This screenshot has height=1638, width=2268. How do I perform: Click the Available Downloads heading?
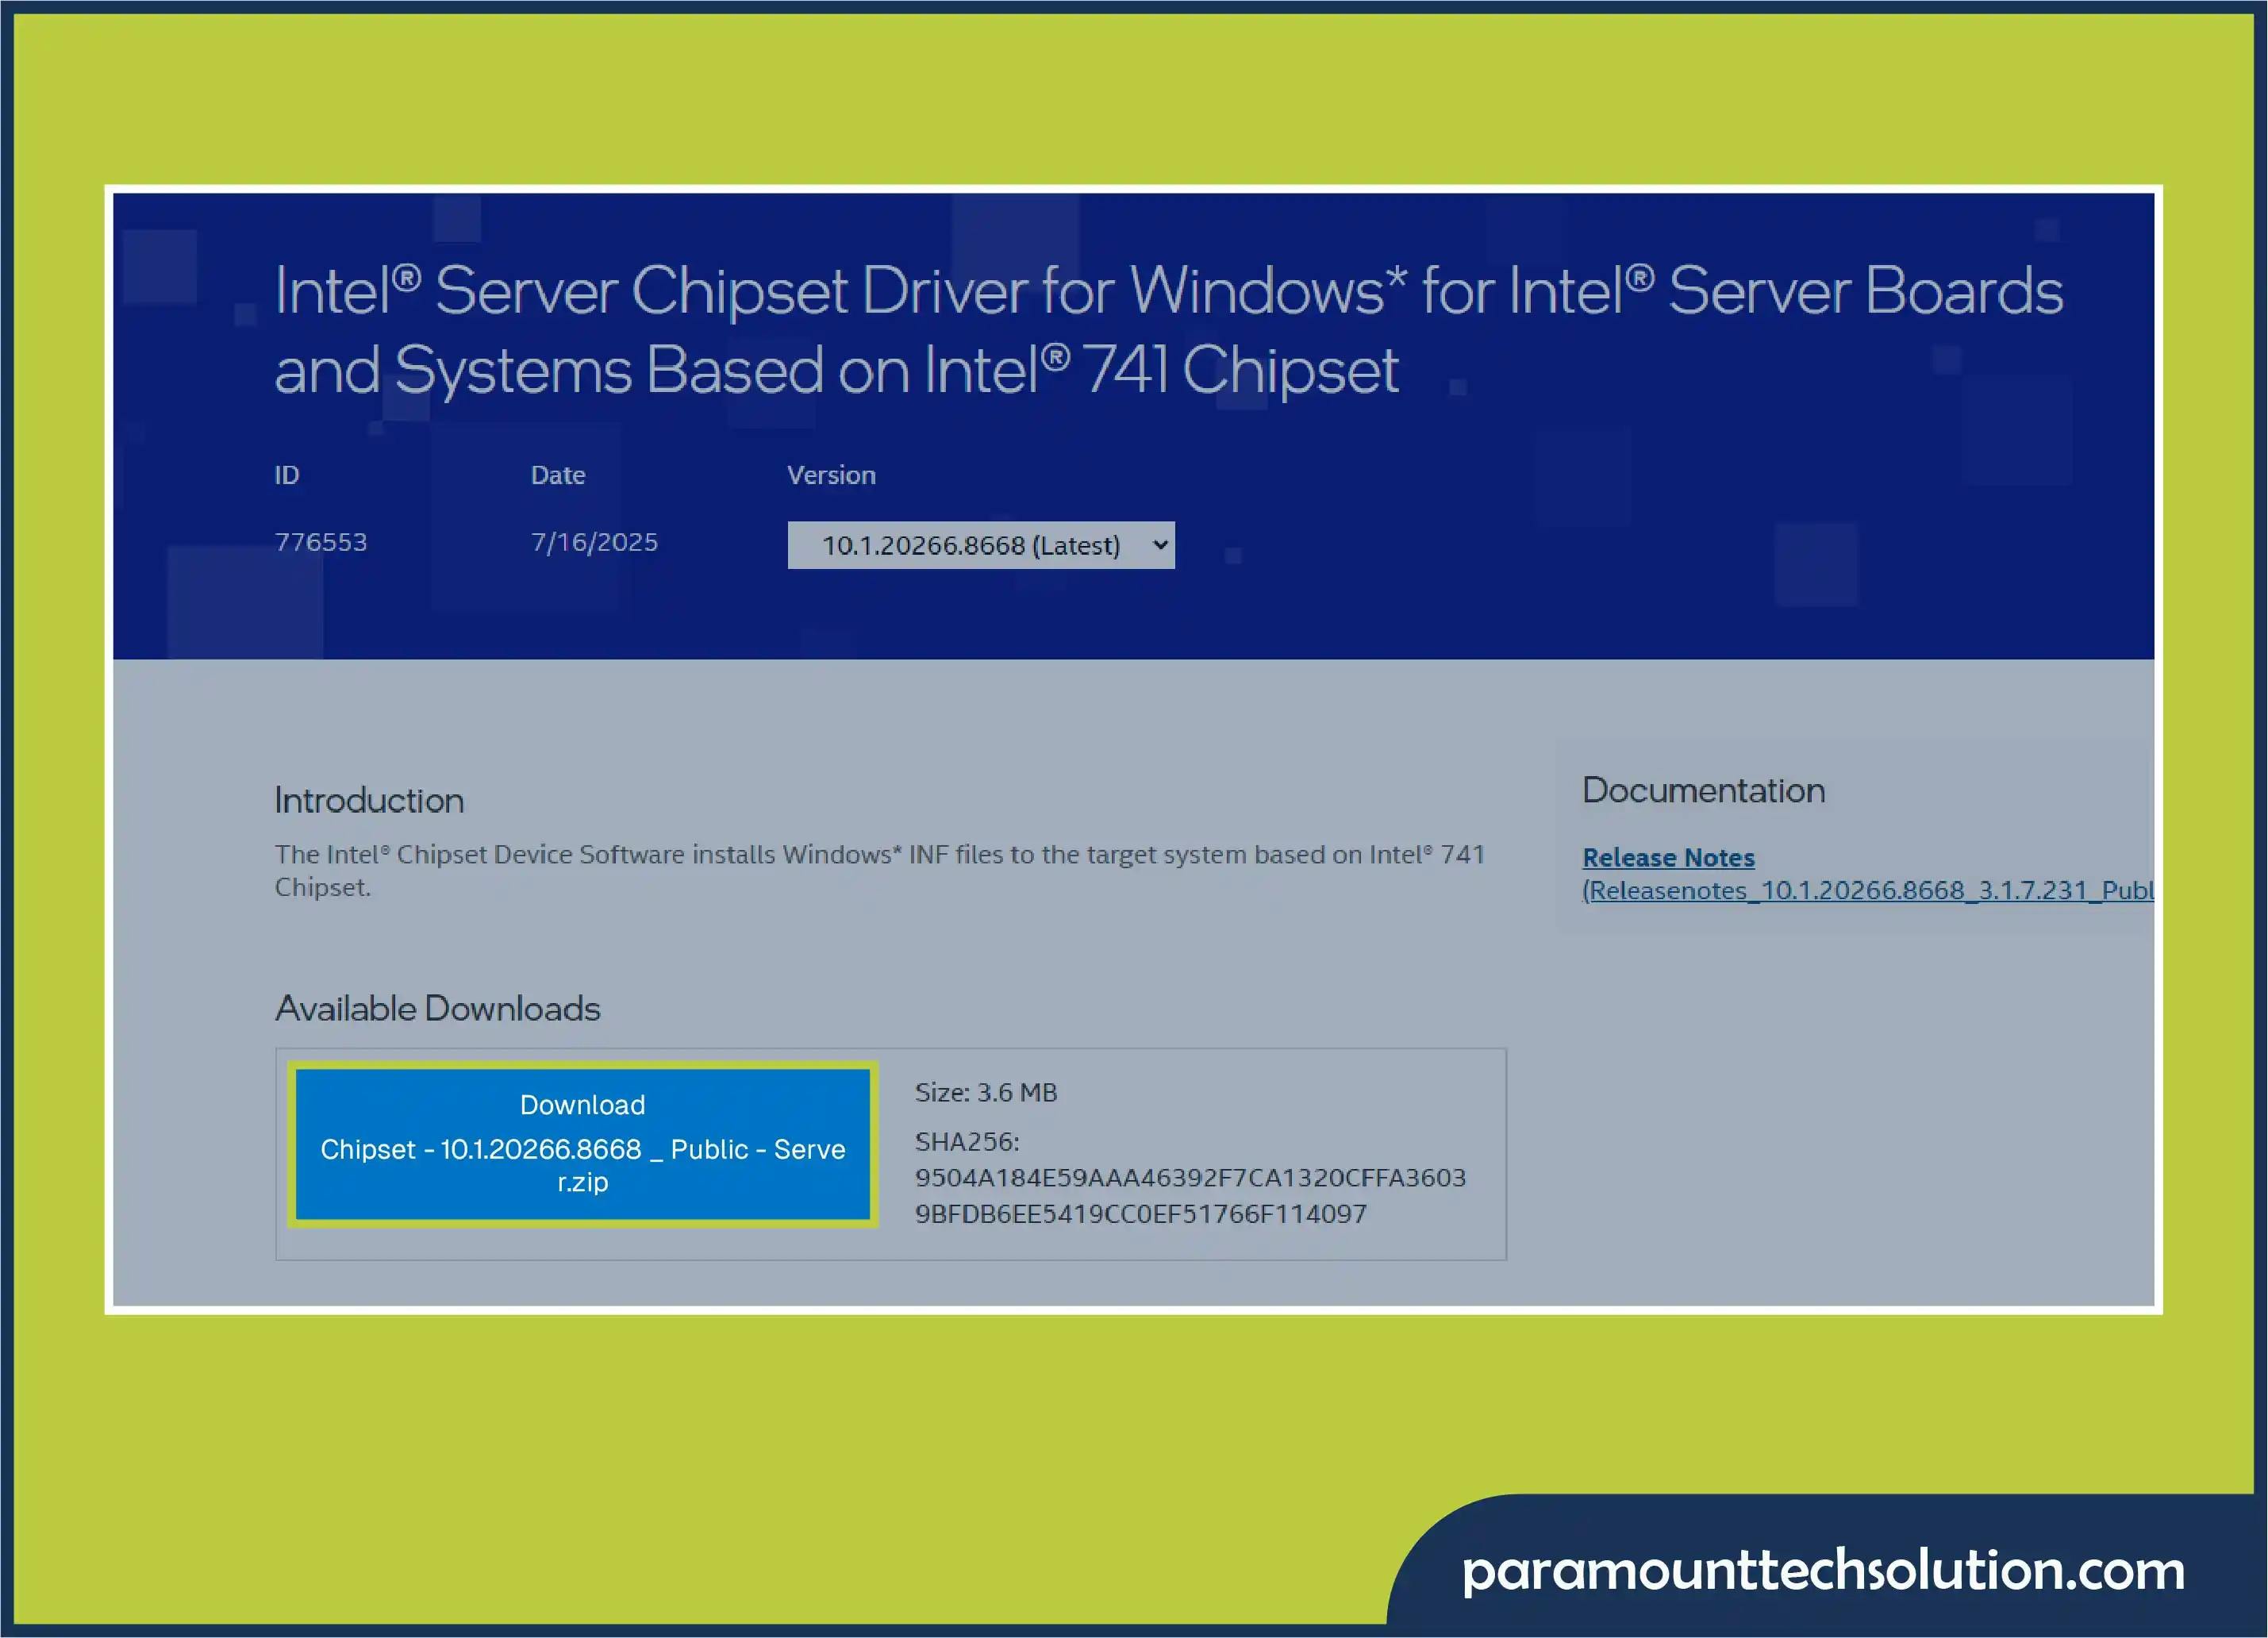point(437,1008)
